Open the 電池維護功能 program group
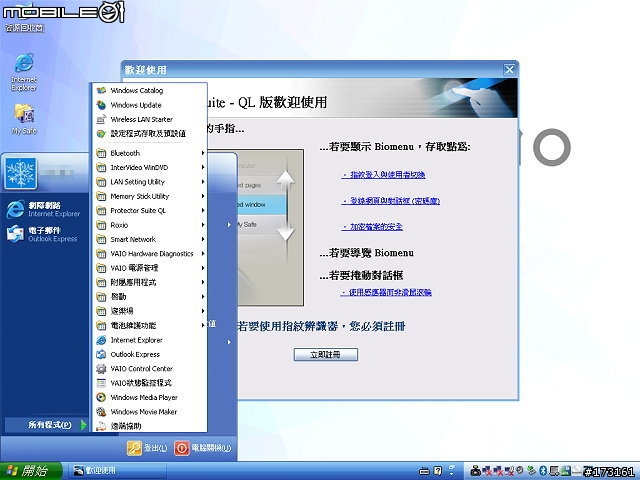 149,325
